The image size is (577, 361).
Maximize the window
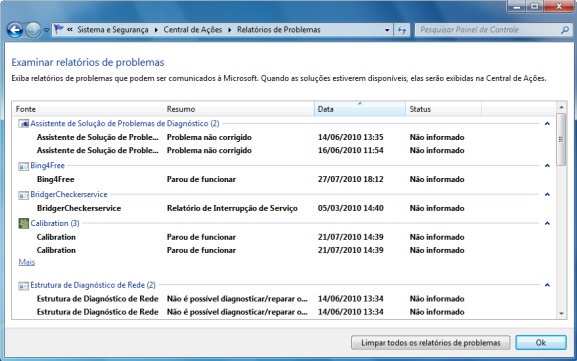coord(535,7)
